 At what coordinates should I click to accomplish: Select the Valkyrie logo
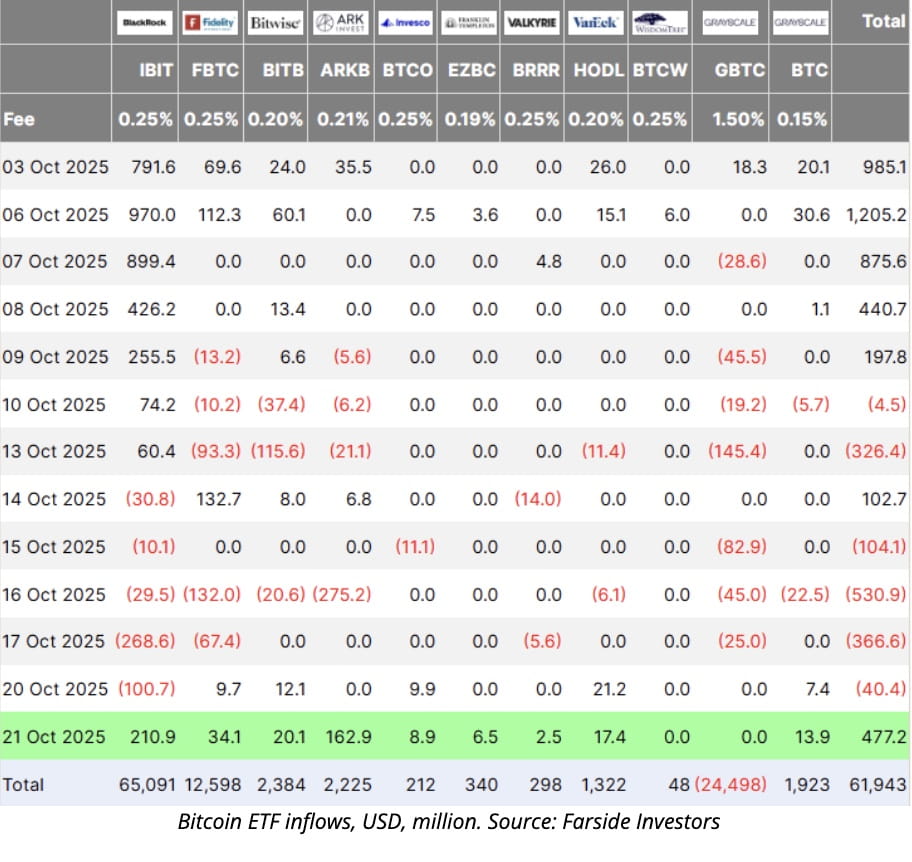[533, 22]
